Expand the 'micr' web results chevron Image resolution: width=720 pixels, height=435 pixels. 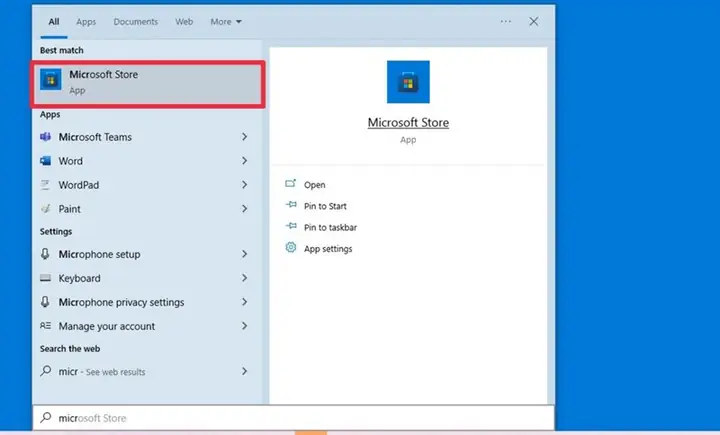pos(245,371)
